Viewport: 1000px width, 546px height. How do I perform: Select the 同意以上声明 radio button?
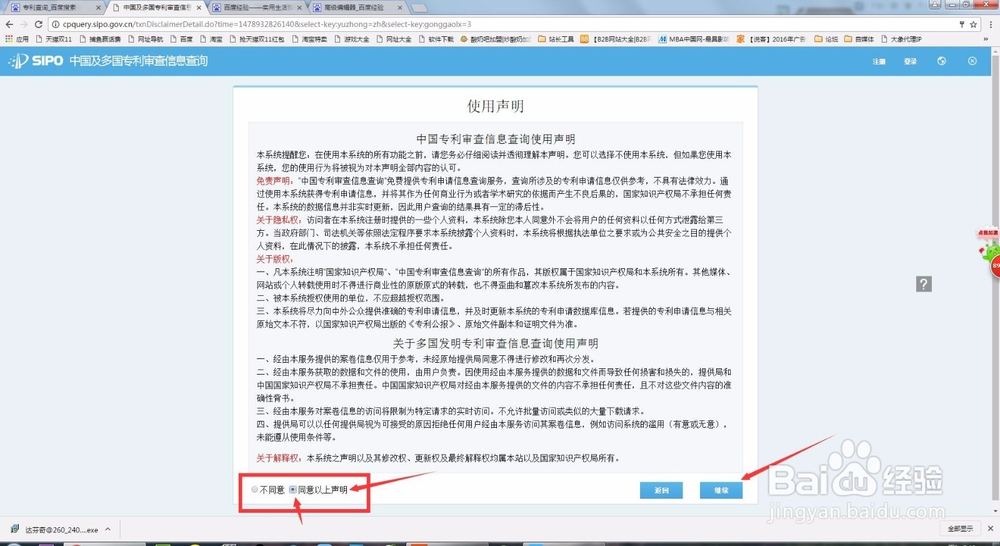point(293,490)
